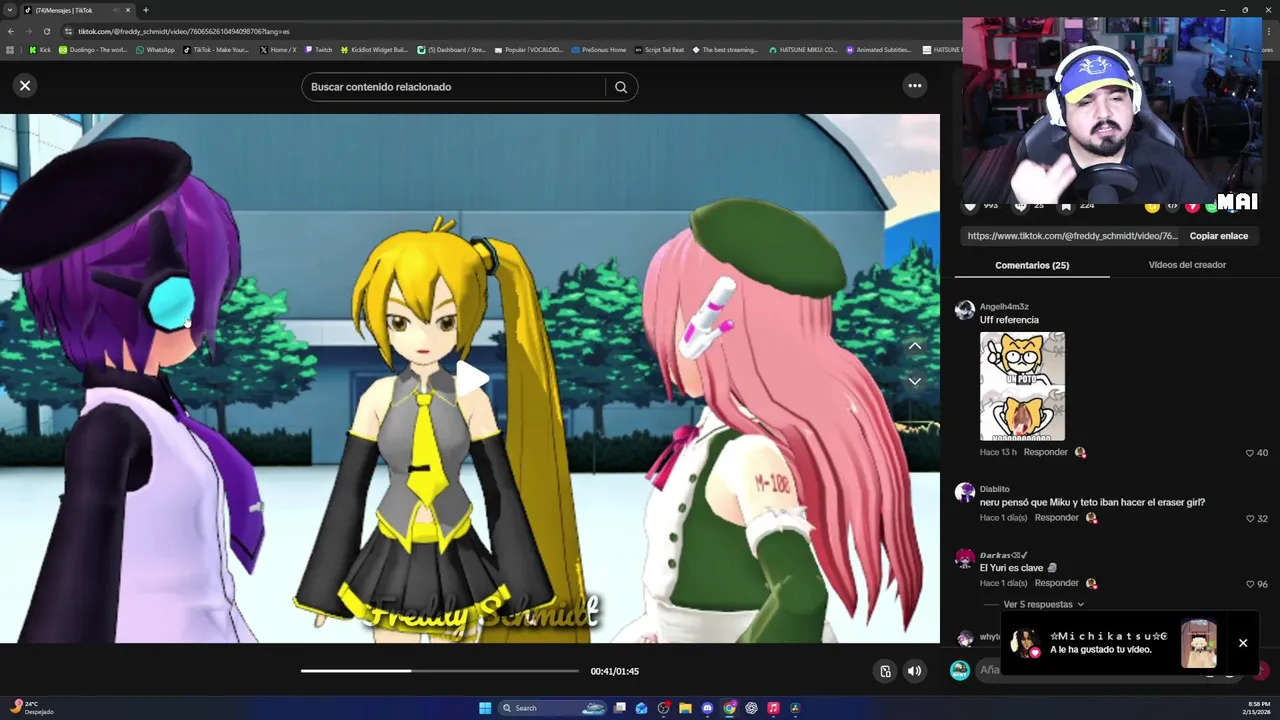The height and width of the screenshot is (720, 1280).
Task: Like the video with the heart icon showing 993
Action: (969, 206)
